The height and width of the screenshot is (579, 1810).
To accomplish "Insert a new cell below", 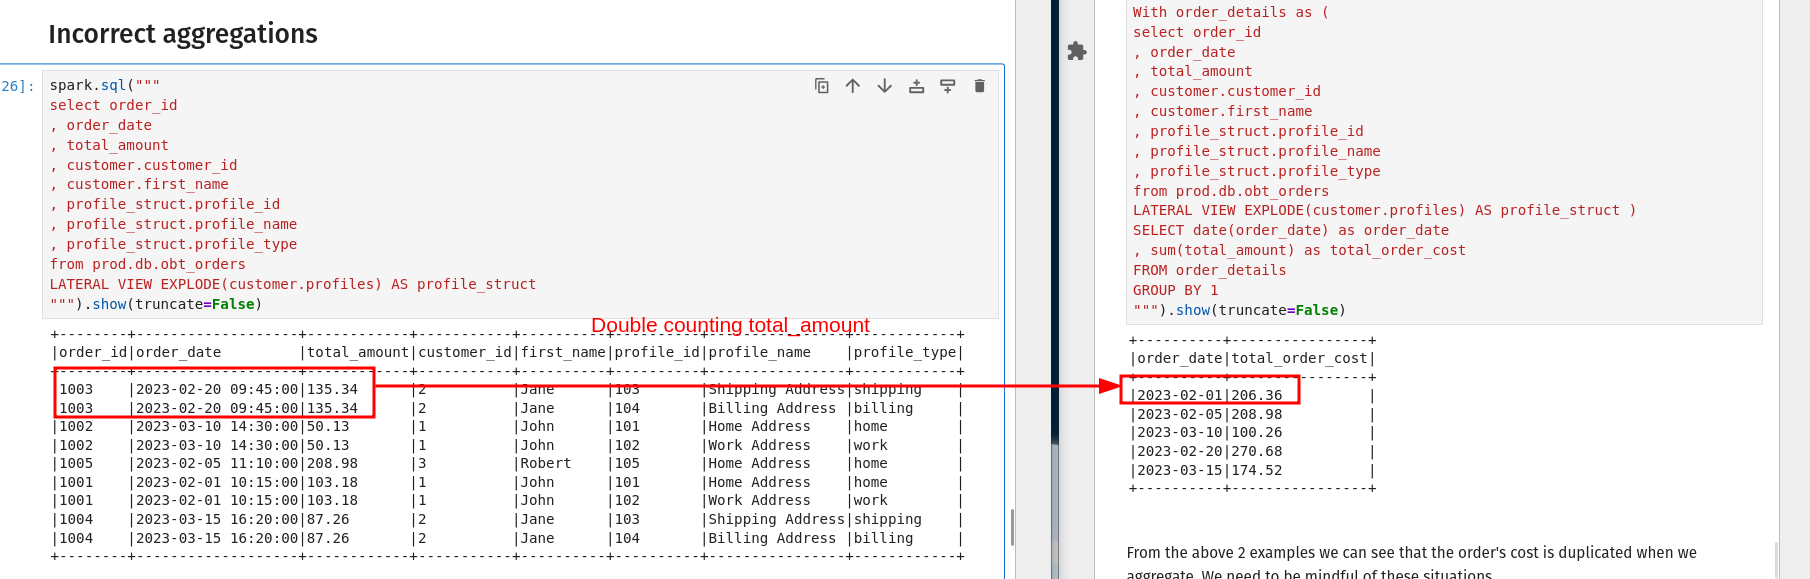I will click(948, 86).
